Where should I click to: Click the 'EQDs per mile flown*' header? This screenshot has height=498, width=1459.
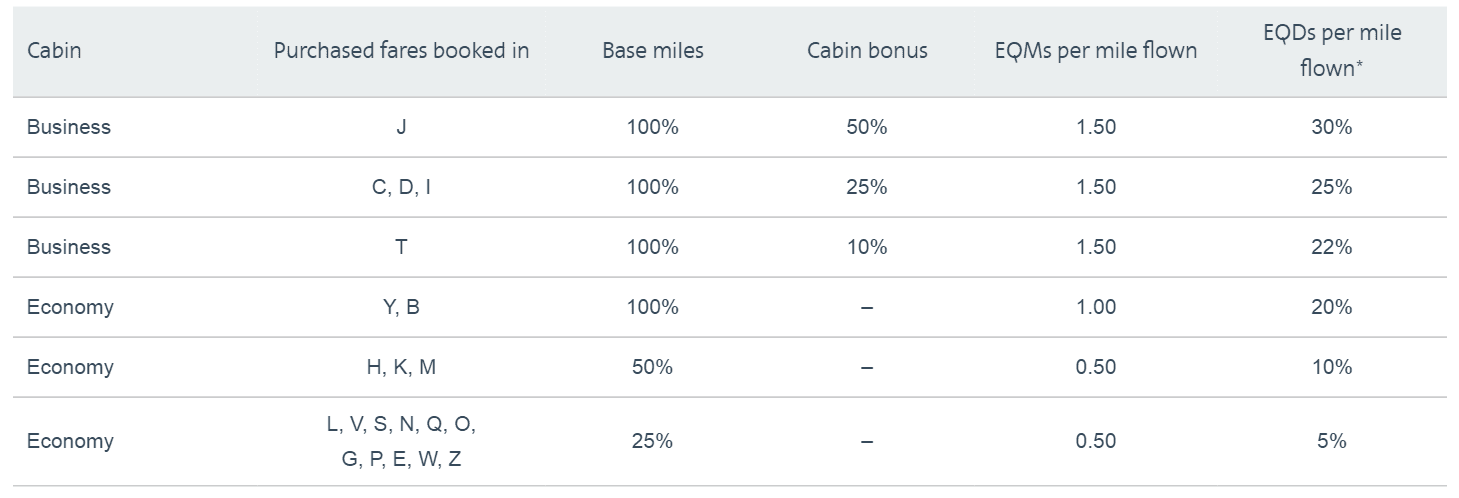(1332, 51)
